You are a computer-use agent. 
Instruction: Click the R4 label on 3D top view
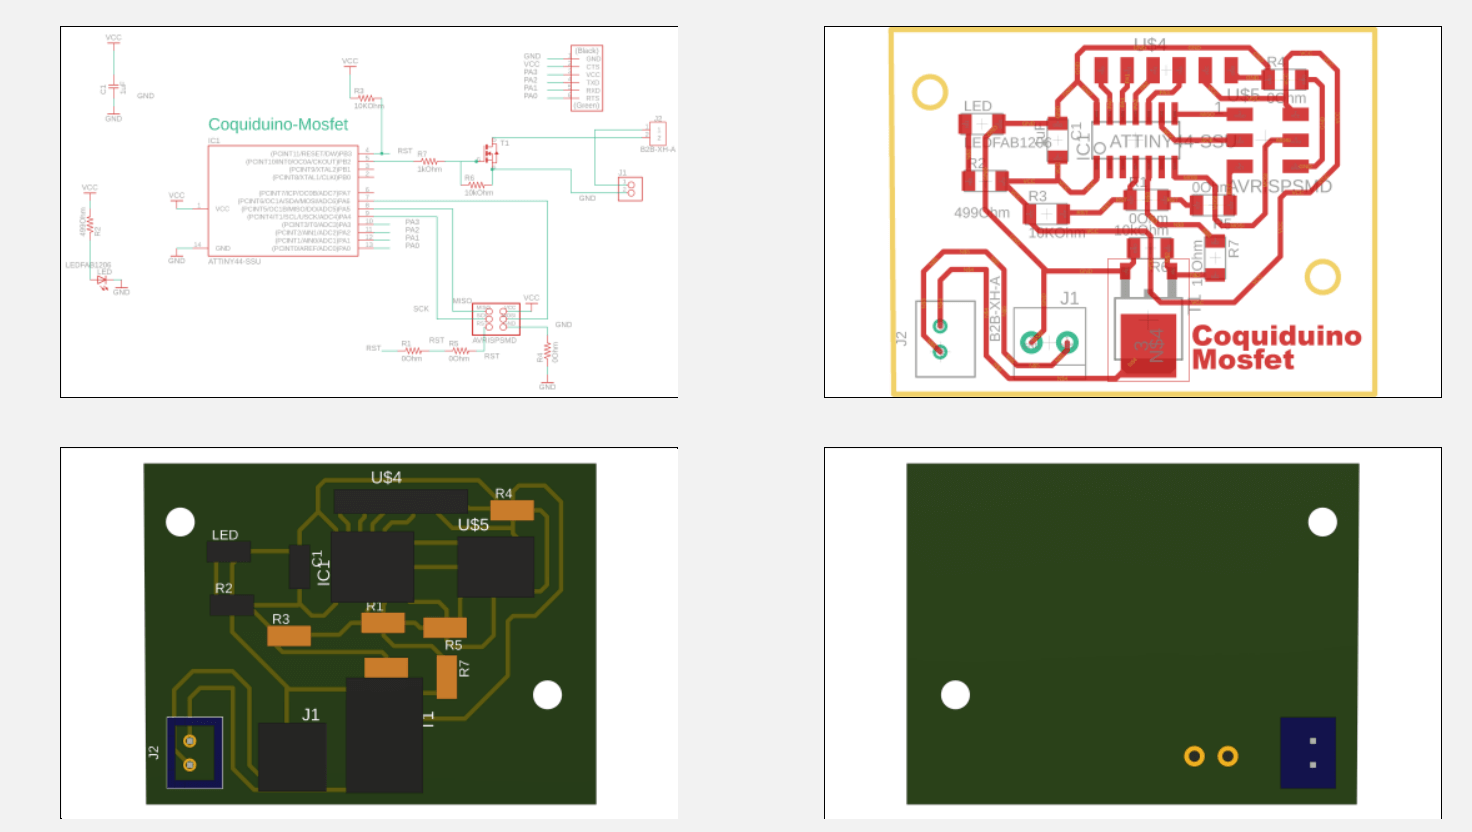tap(503, 494)
